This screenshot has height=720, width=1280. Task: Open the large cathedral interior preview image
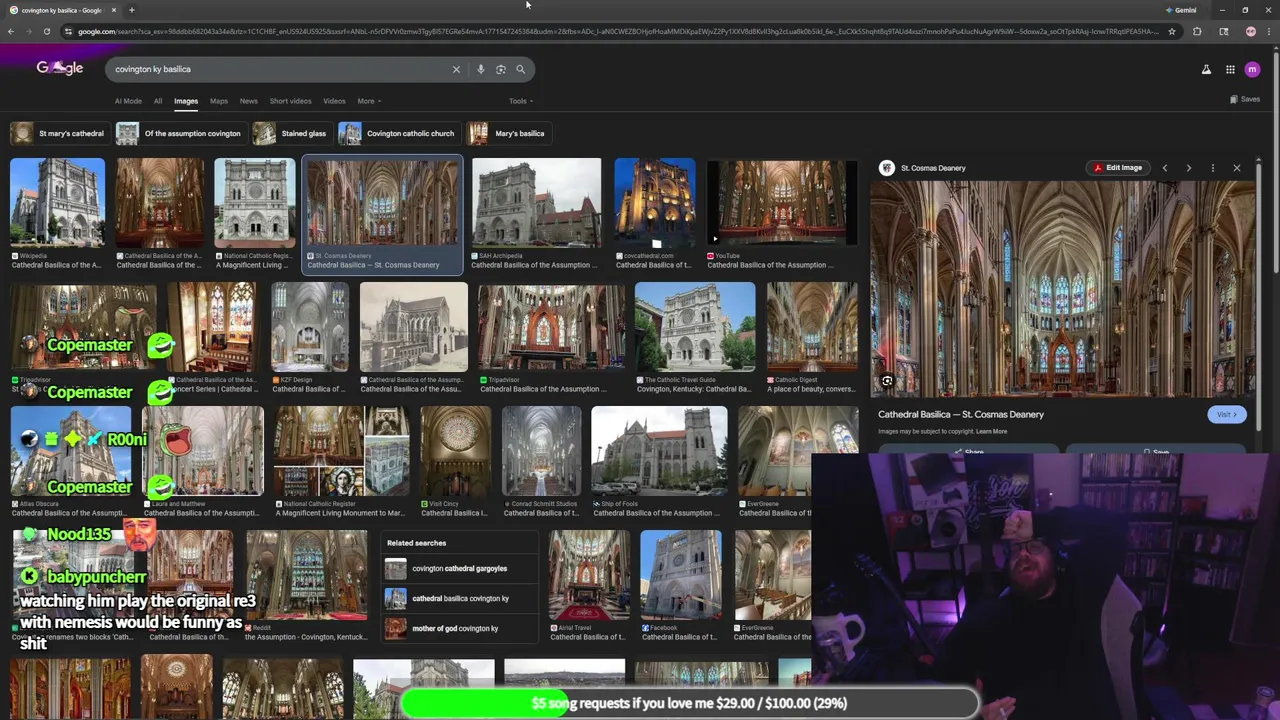1062,289
